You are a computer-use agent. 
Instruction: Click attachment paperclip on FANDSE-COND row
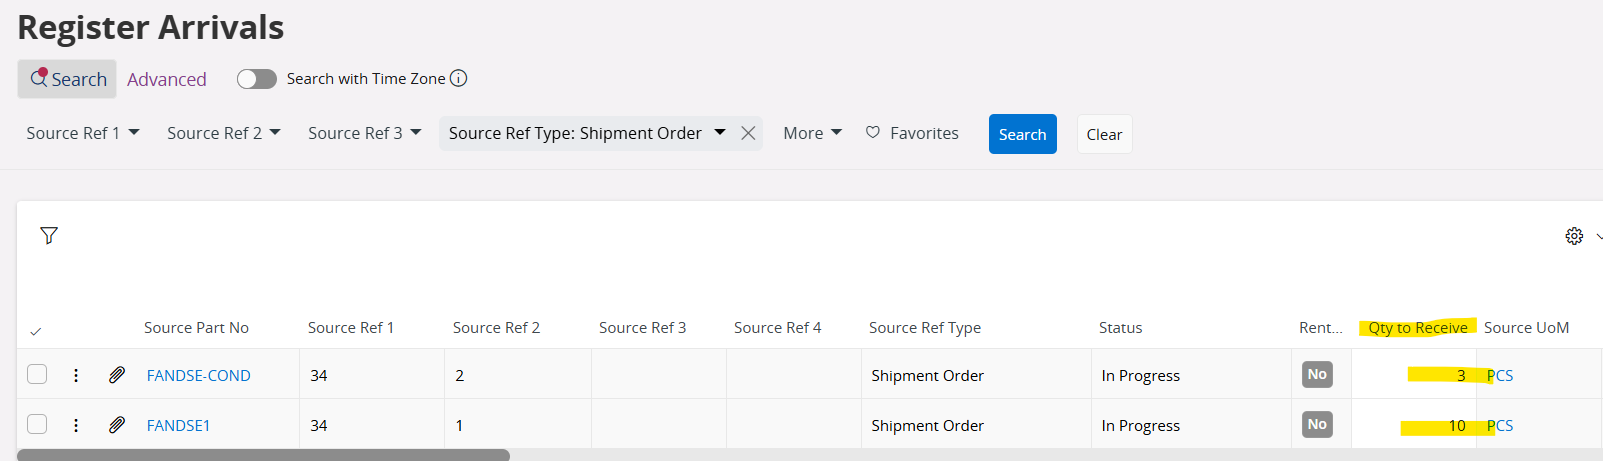click(x=117, y=375)
